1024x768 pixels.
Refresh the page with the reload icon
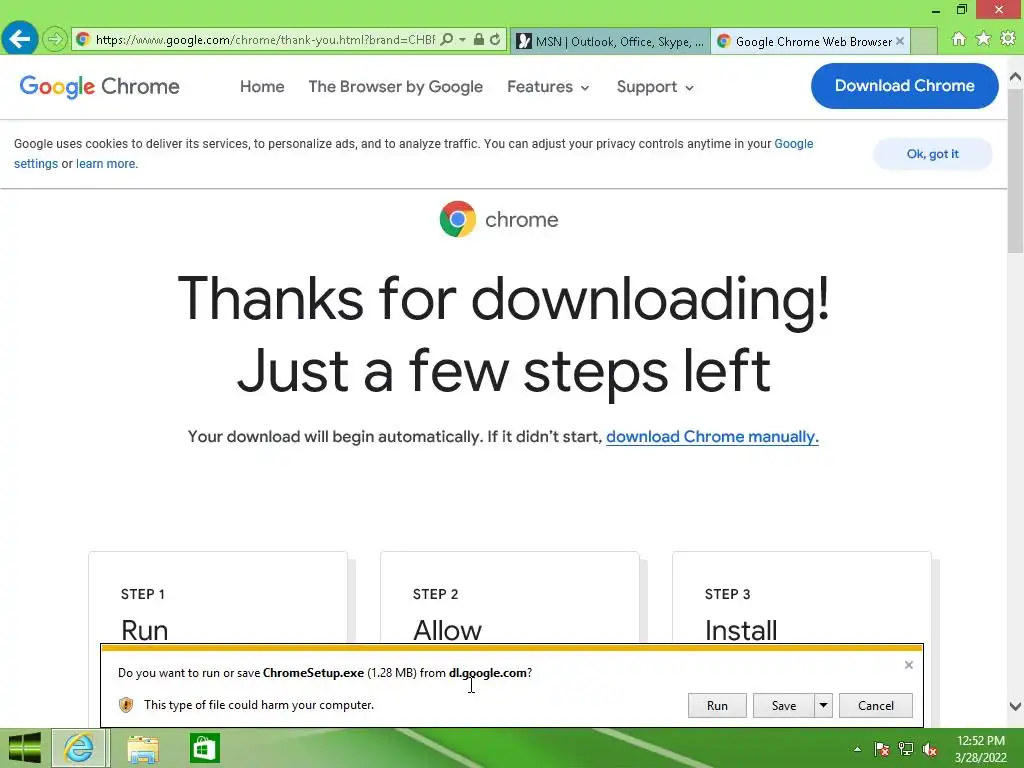[x=496, y=40]
